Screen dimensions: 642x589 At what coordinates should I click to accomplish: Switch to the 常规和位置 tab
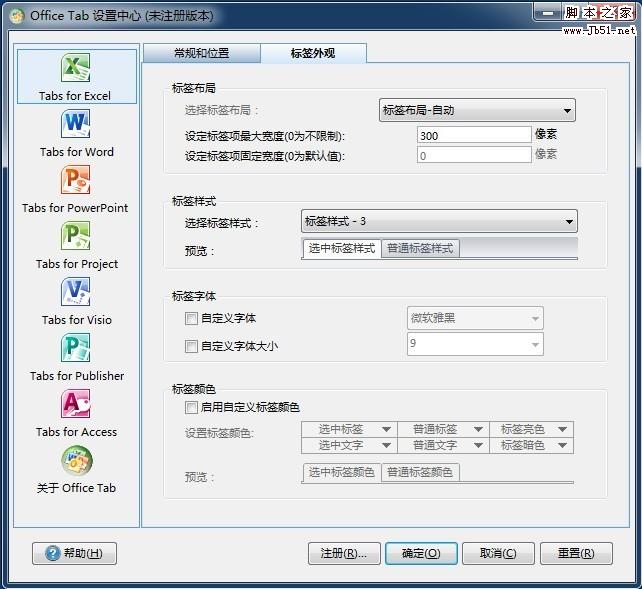click(201, 53)
